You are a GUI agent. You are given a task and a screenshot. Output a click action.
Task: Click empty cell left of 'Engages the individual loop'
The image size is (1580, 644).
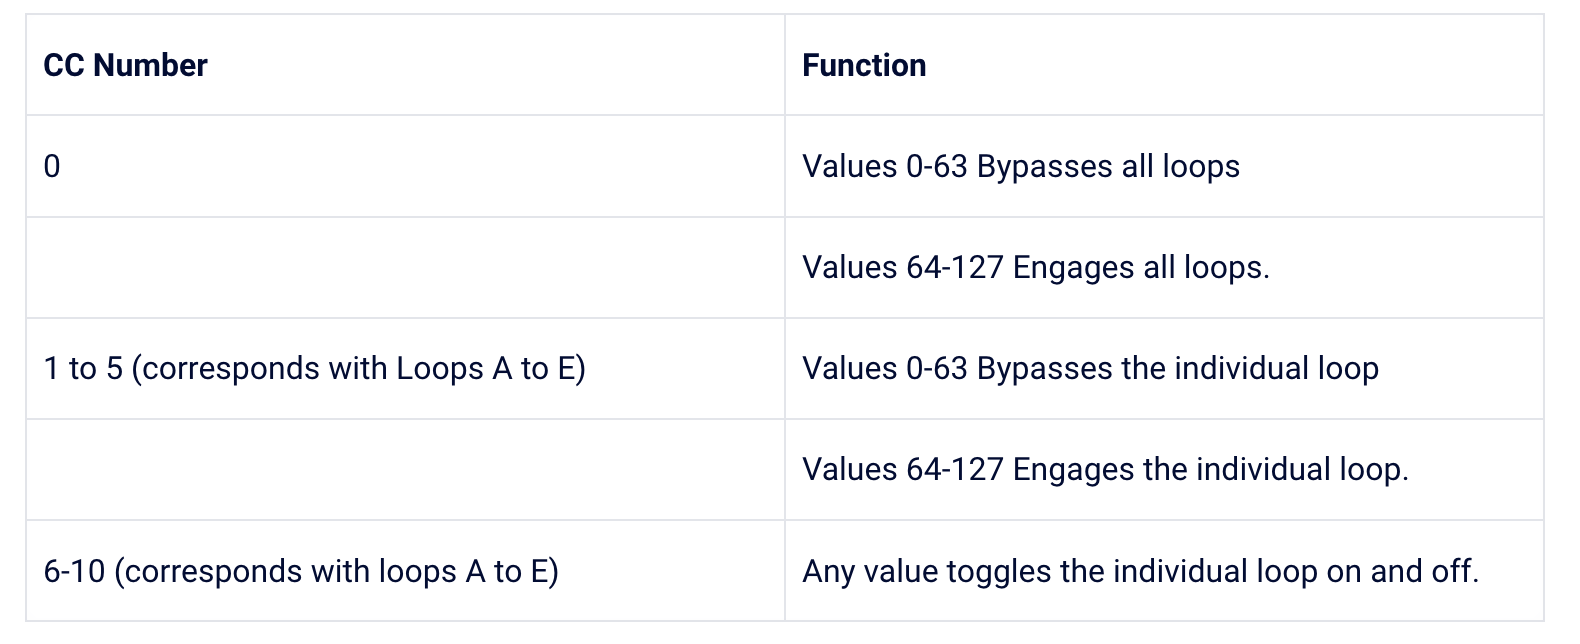point(405,470)
